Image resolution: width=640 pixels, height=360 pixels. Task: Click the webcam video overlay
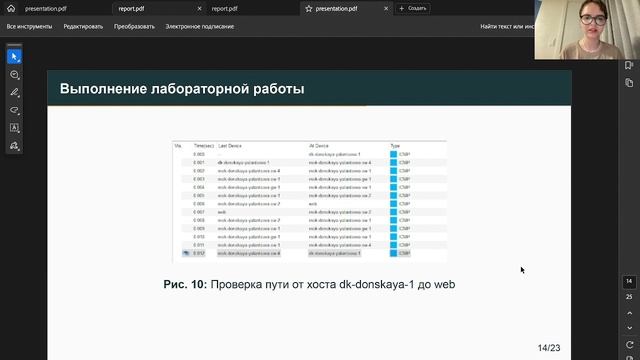pos(587,30)
